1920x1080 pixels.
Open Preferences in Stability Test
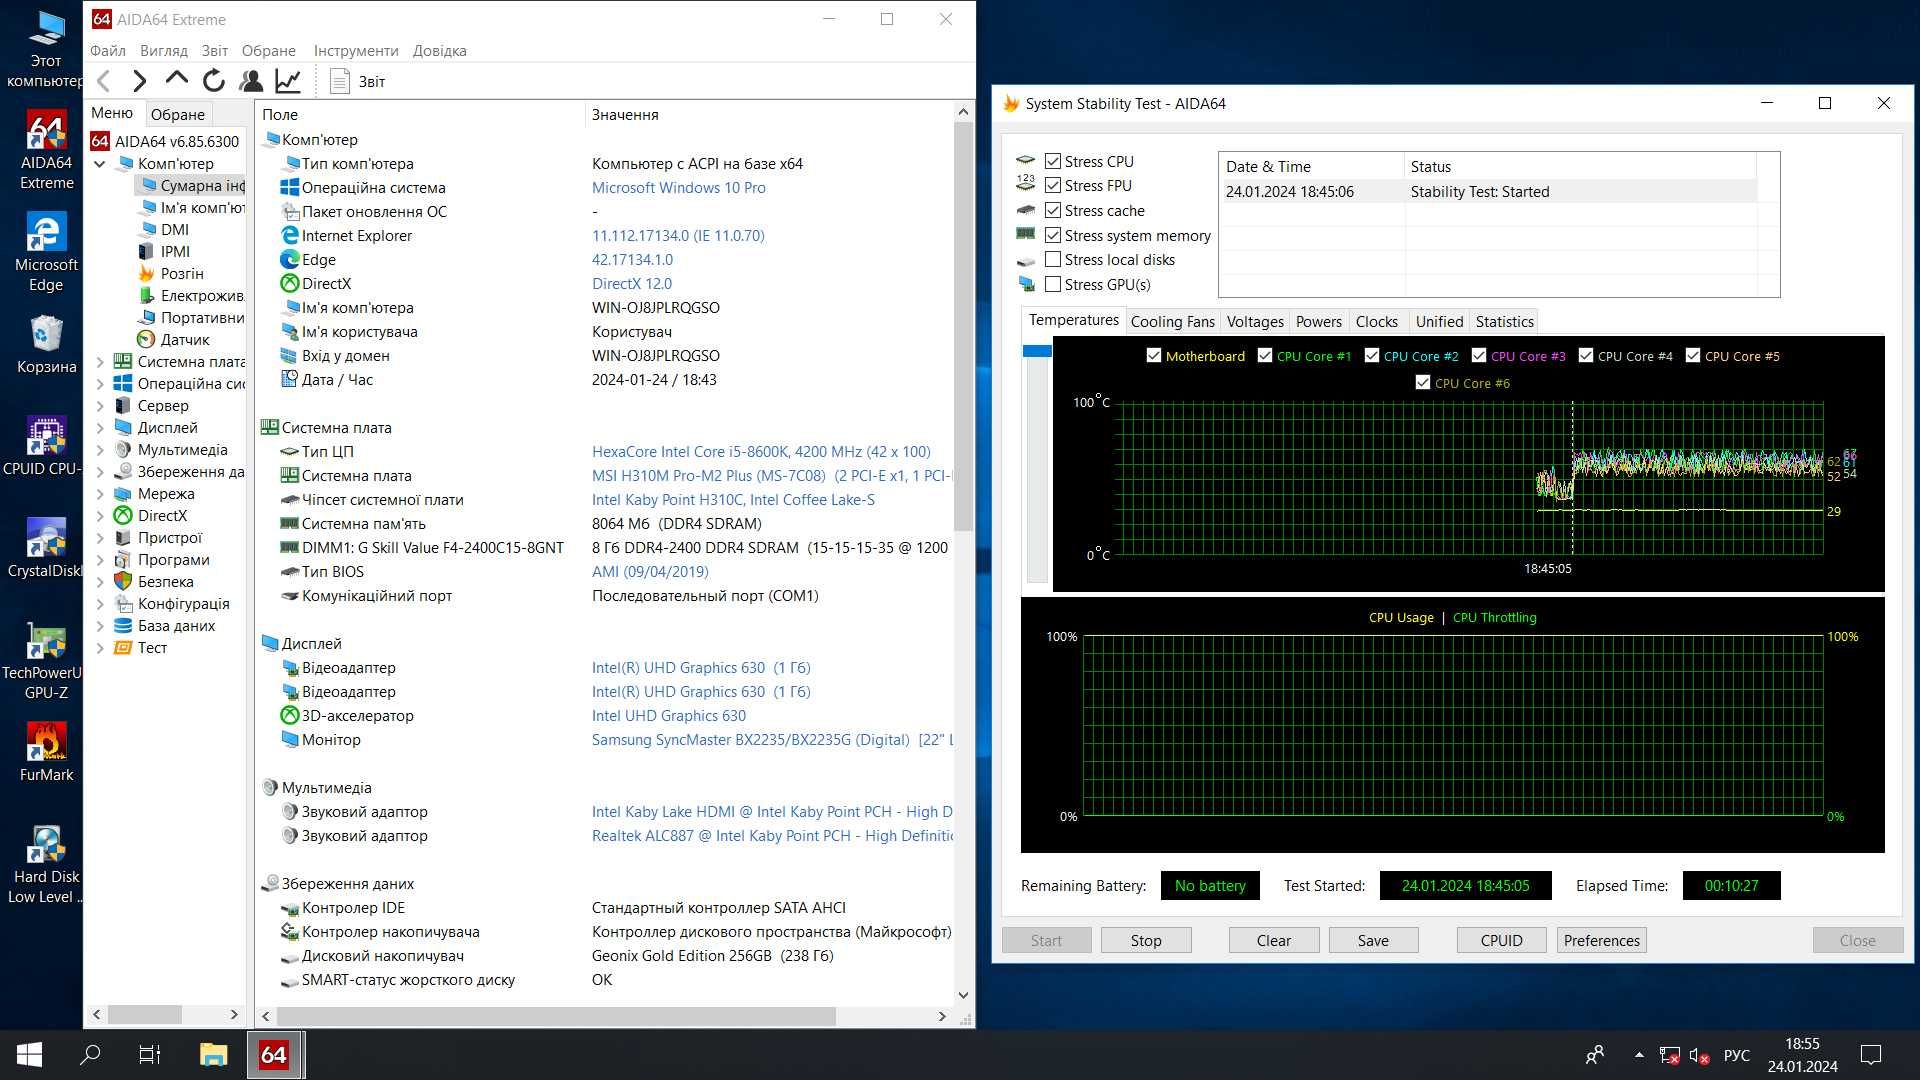1602,940
